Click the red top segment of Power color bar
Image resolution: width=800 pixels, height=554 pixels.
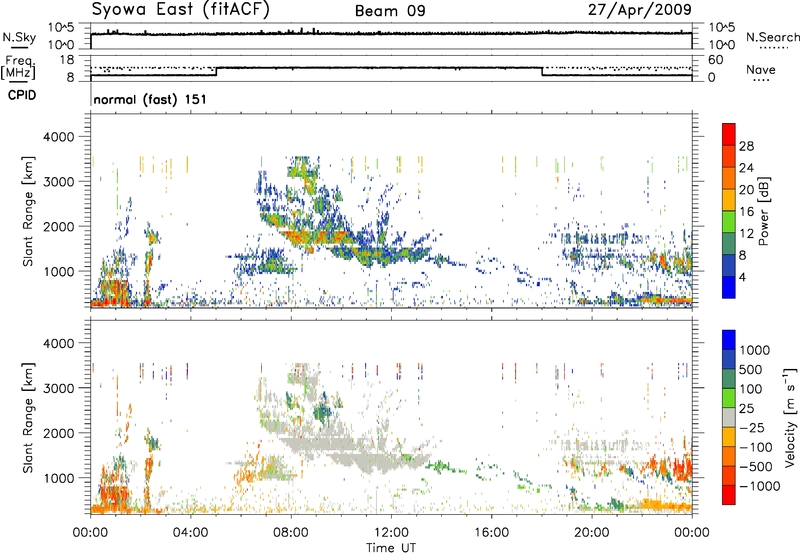(729, 134)
